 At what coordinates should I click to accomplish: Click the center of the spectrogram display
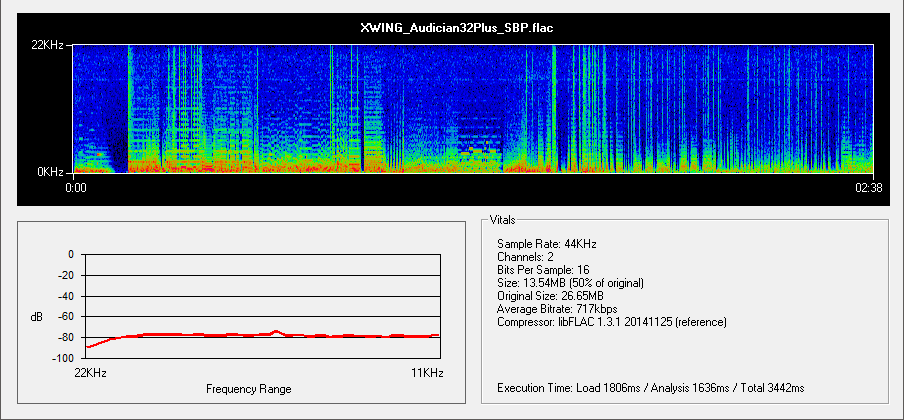pos(473,109)
